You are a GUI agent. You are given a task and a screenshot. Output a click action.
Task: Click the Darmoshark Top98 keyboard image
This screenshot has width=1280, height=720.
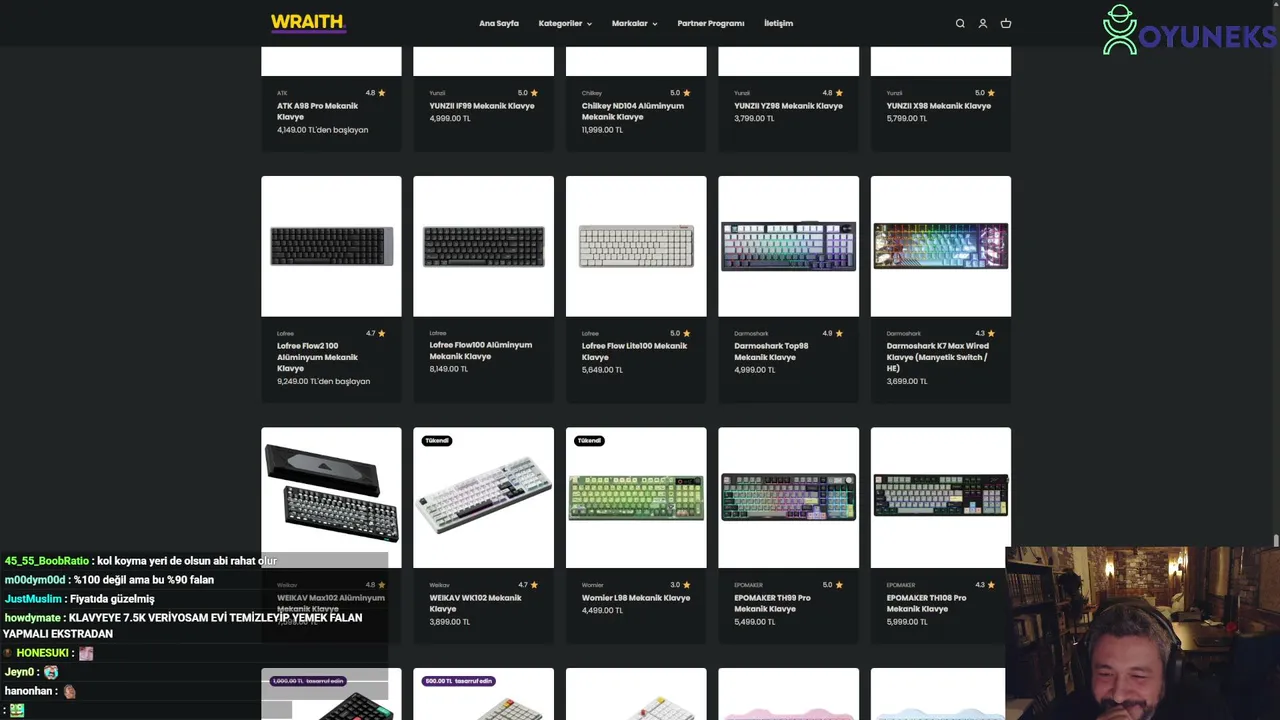tap(788, 246)
